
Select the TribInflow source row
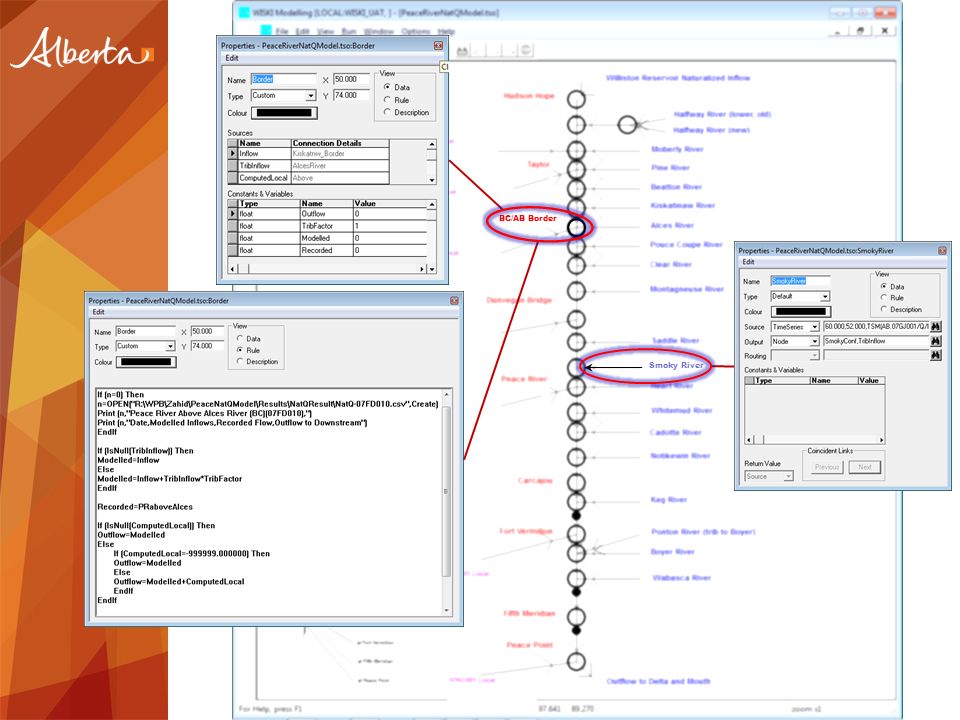(309, 166)
